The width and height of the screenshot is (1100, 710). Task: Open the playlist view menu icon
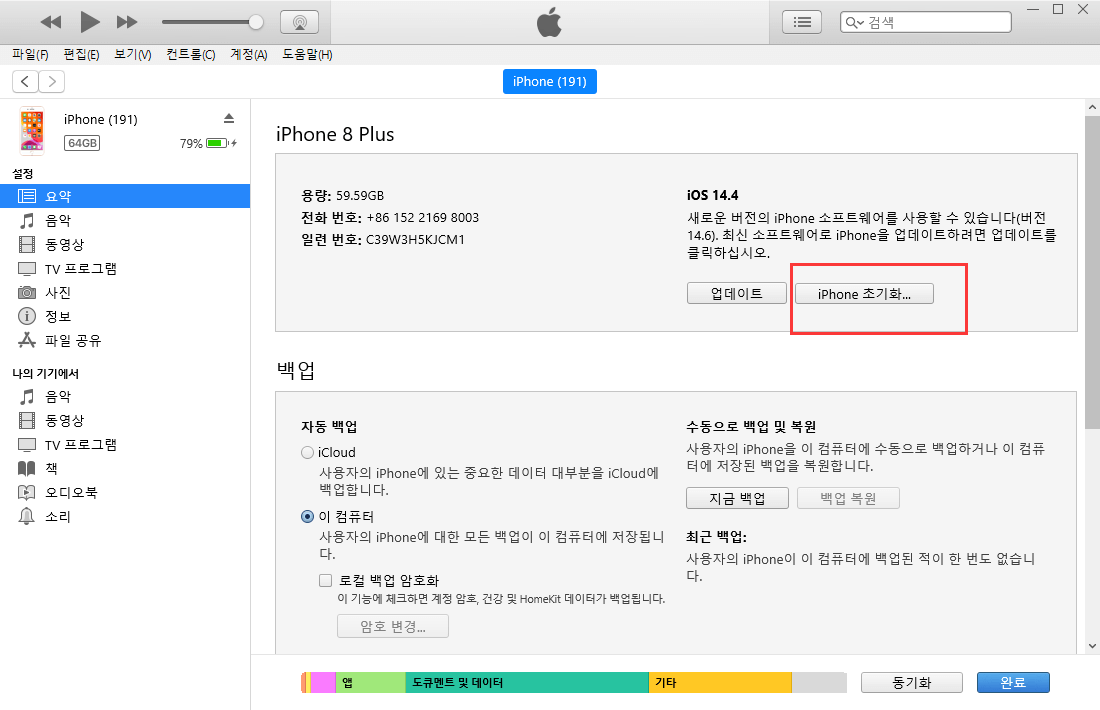(801, 21)
